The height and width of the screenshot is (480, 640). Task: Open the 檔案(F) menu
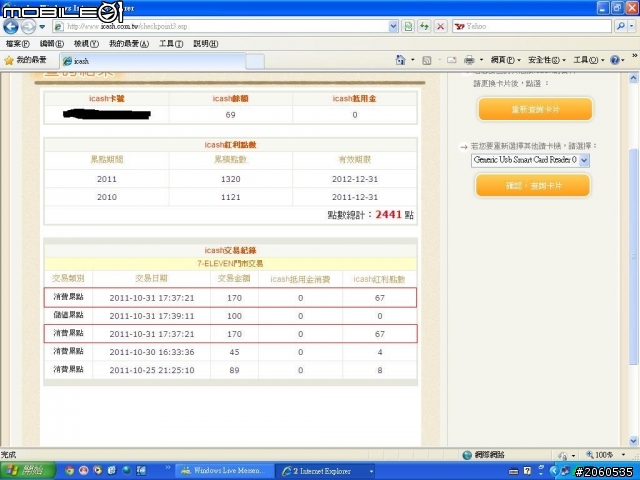coord(18,44)
